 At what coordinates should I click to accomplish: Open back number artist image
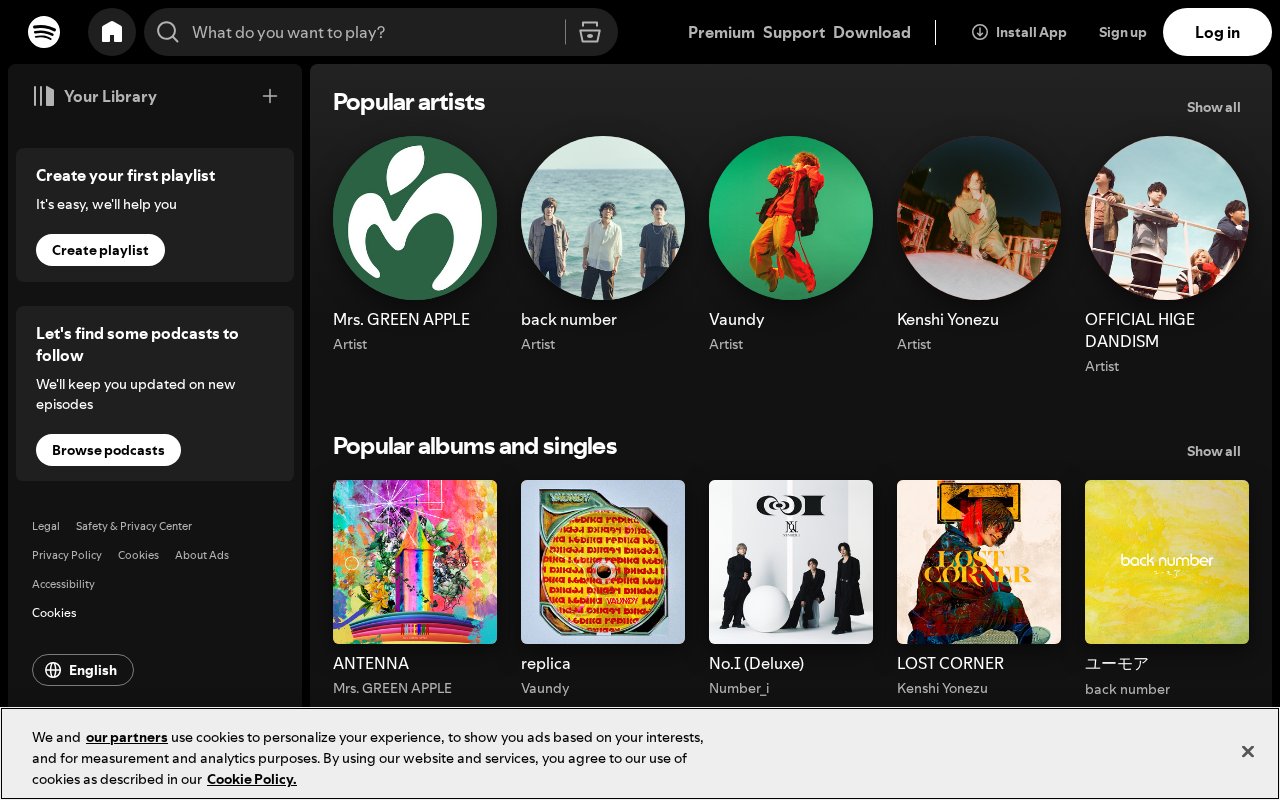(x=603, y=218)
